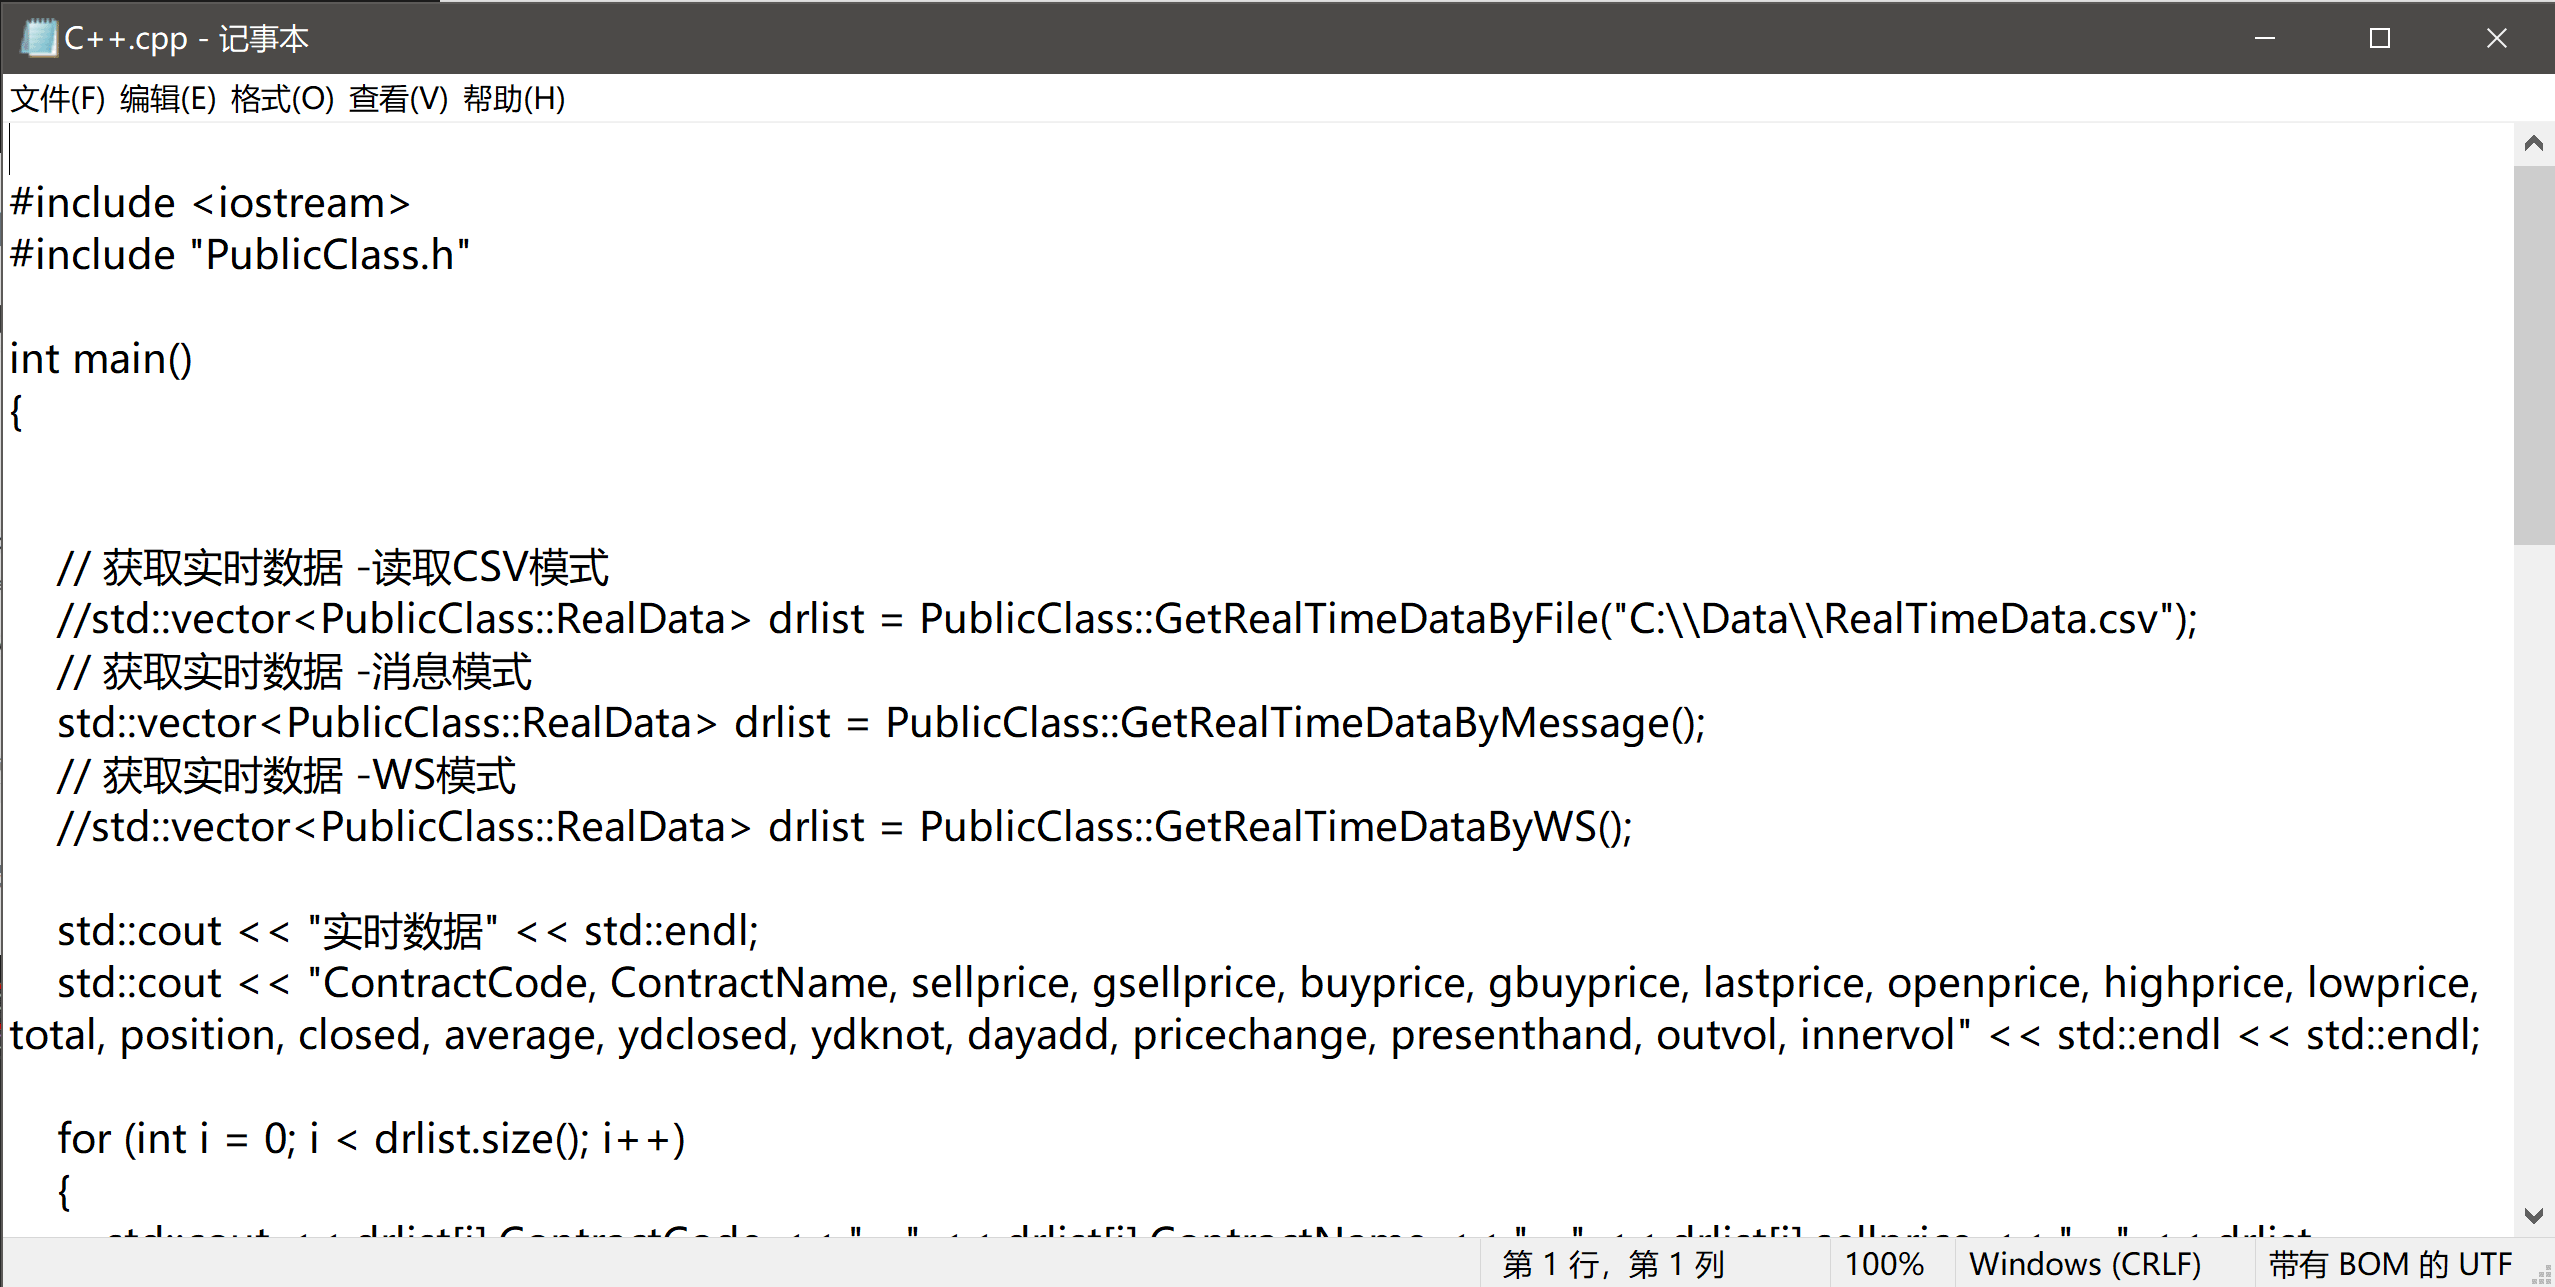Click on the #include <iostream> line
Viewport: 2555px width, 1287px height.
tap(210, 204)
